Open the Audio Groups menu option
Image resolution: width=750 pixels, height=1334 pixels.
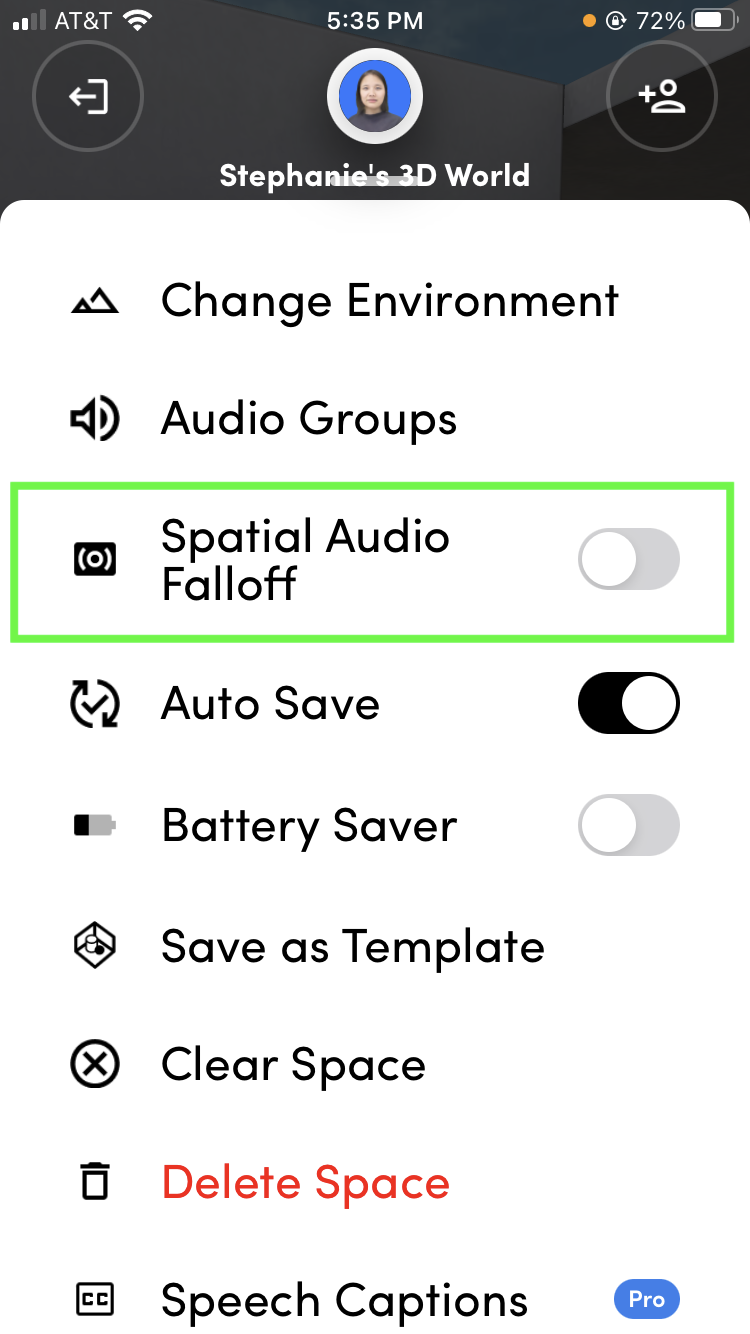pyautogui.click(x=375, y=419)
